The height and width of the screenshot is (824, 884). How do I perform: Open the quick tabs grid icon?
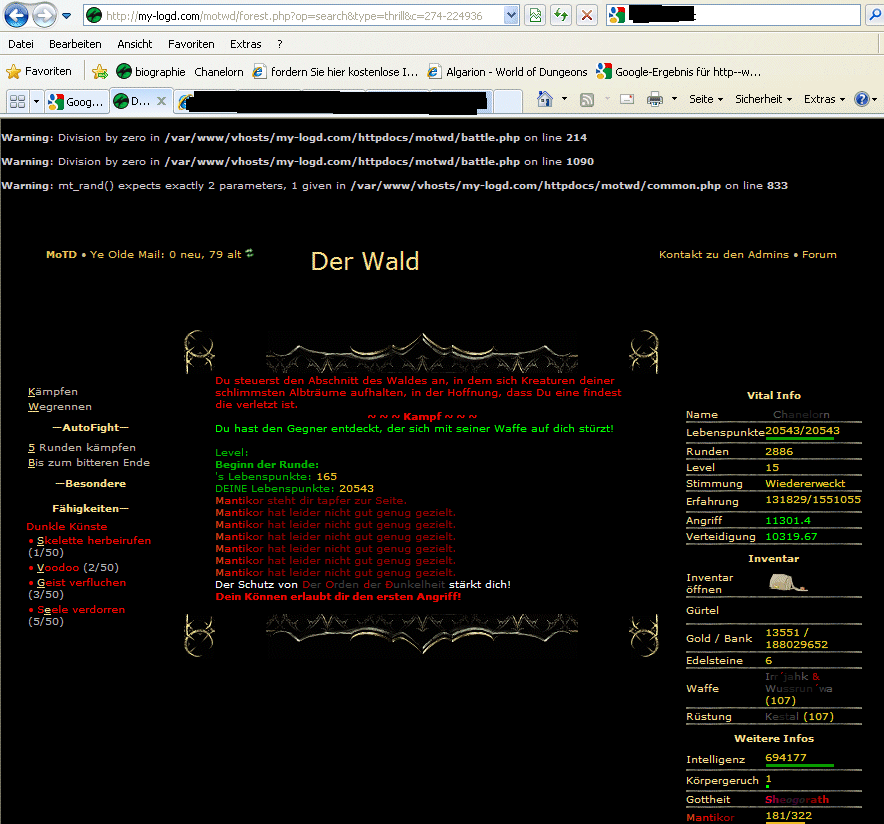pos(17,101)
